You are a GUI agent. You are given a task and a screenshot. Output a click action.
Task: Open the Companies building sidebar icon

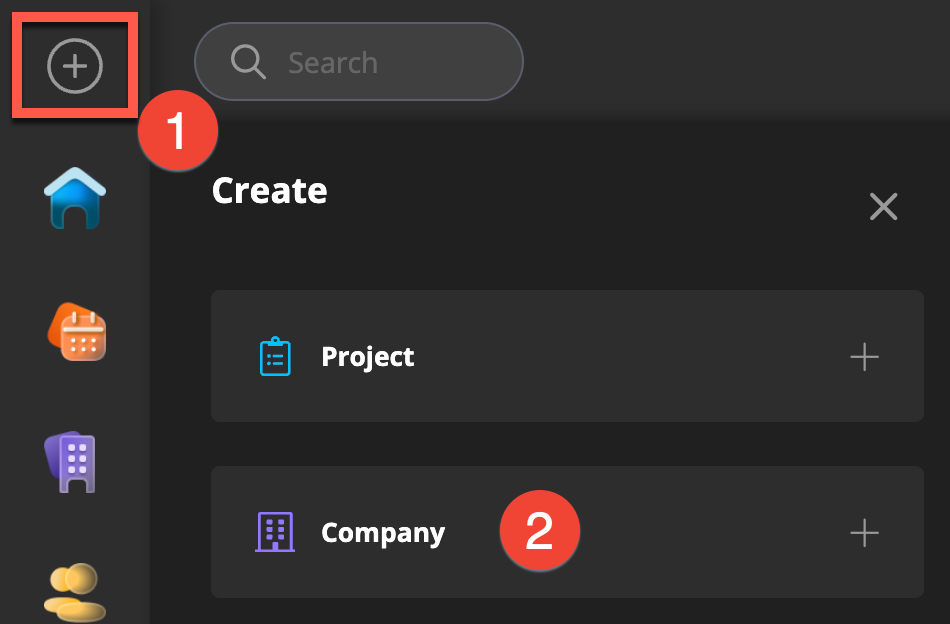pos(74,462)
